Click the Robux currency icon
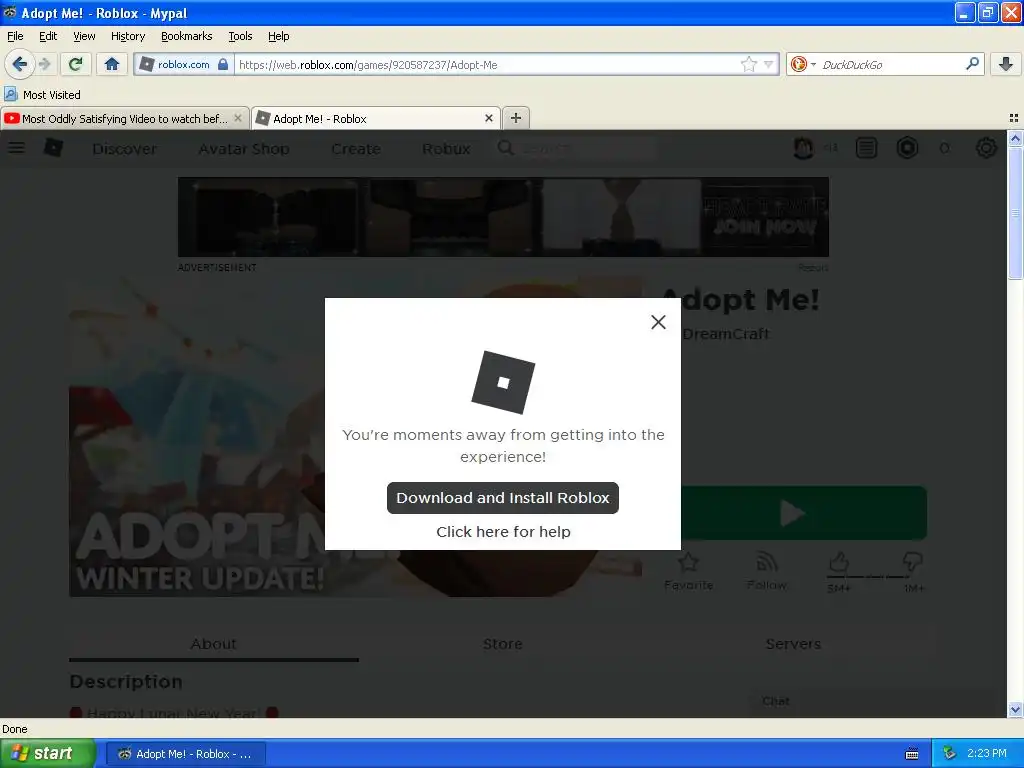The width and height of the screenshot is (1024, 768). point(907,148)
